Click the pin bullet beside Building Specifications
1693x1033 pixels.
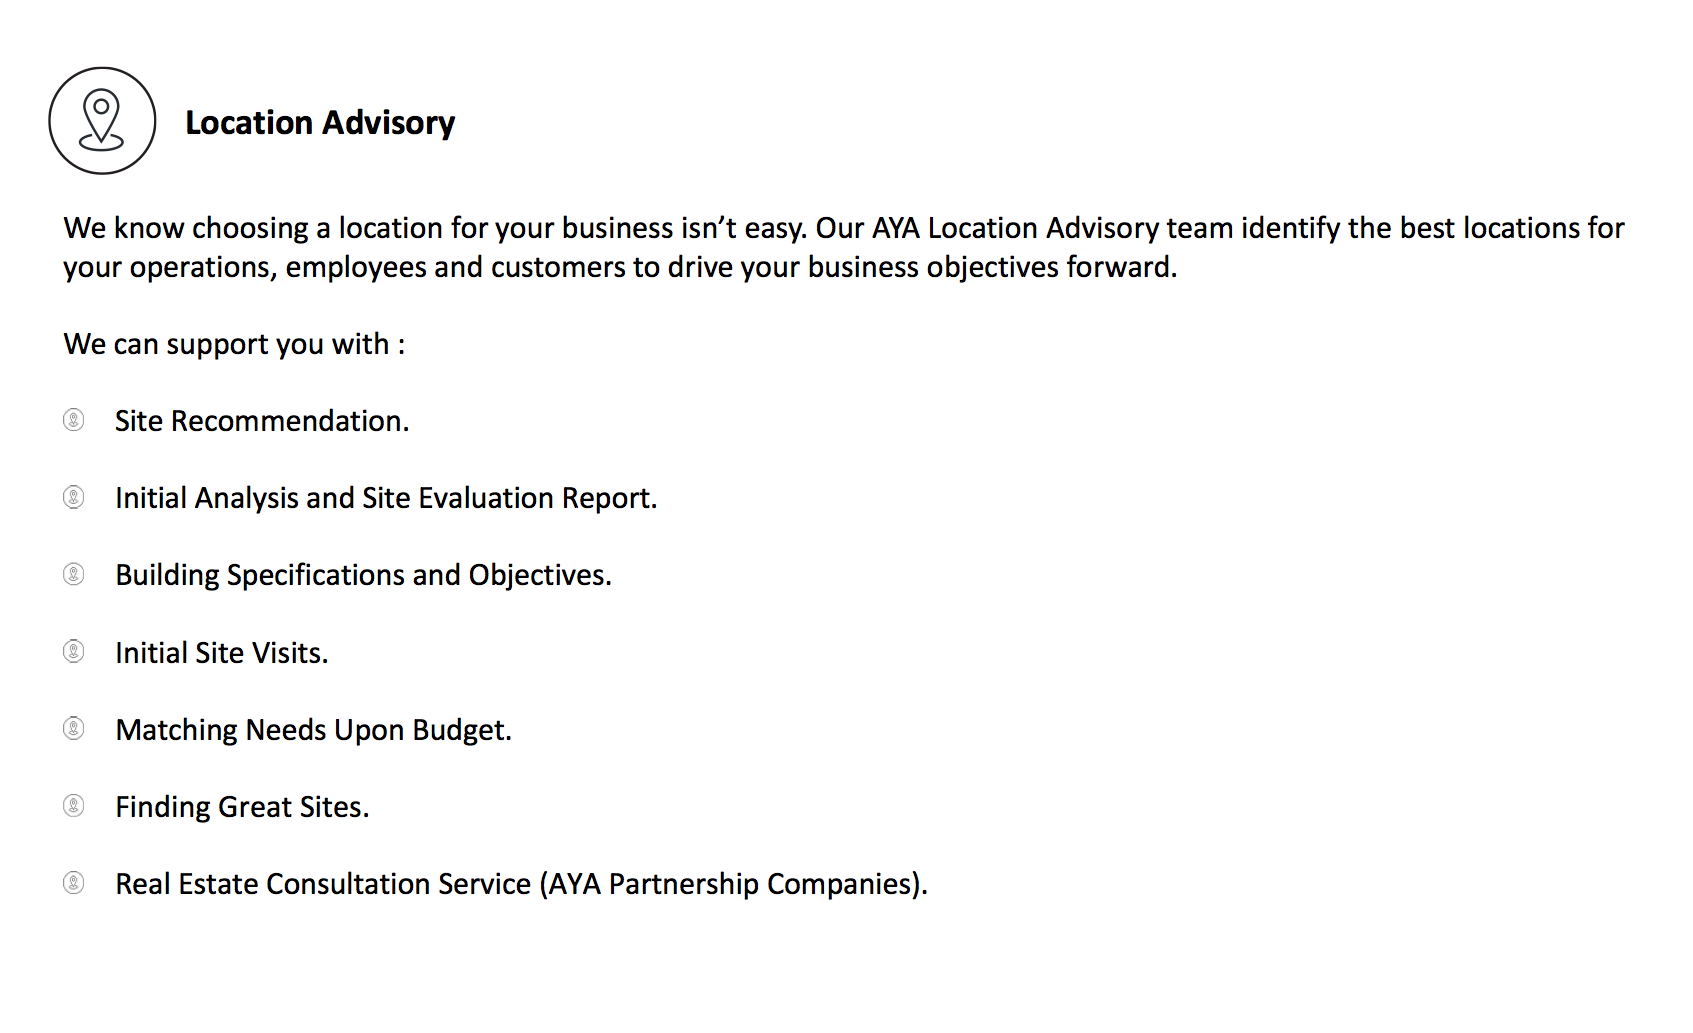[74, 574]
